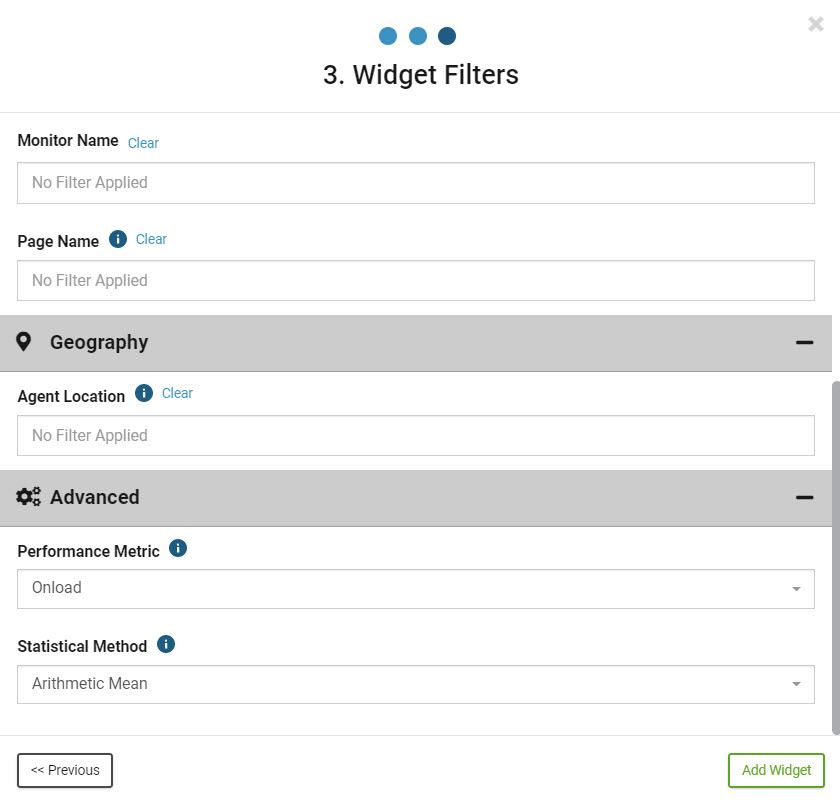Clear the Agent Location filter
The width and height of the screenshot is (840, 803).
(x=177, y=393)
